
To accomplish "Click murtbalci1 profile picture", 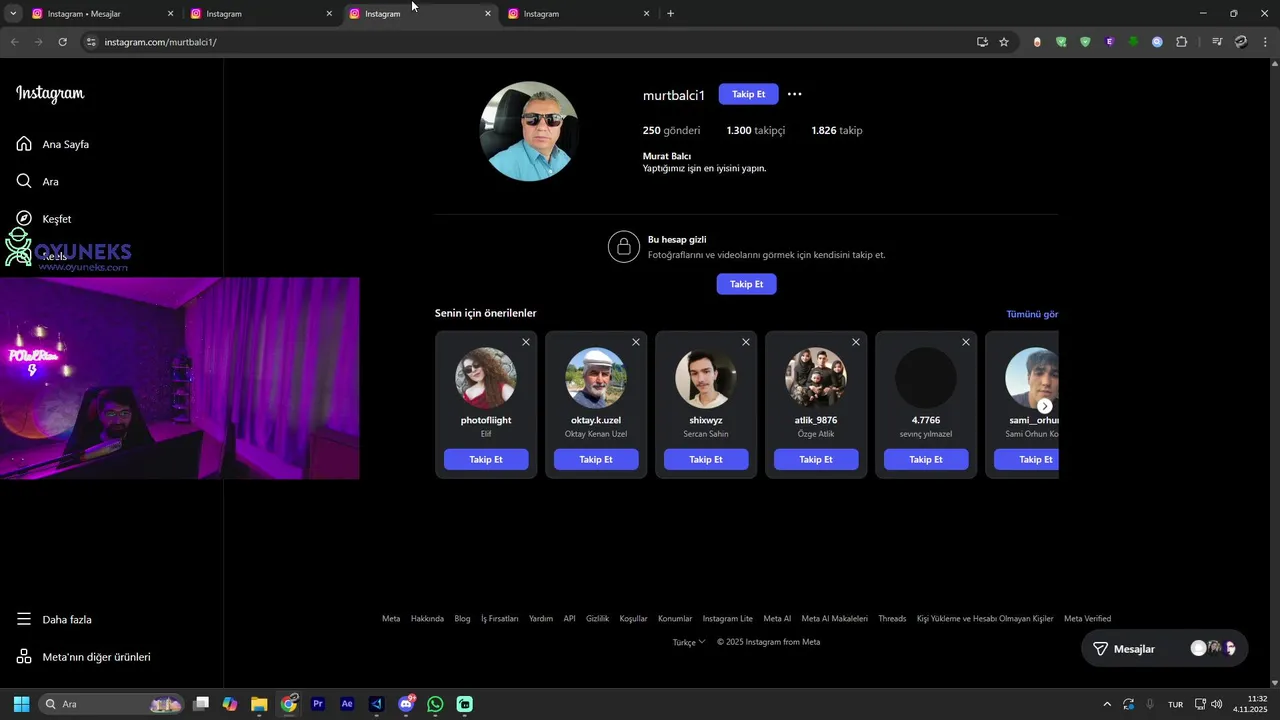I will tap(528, 131).
